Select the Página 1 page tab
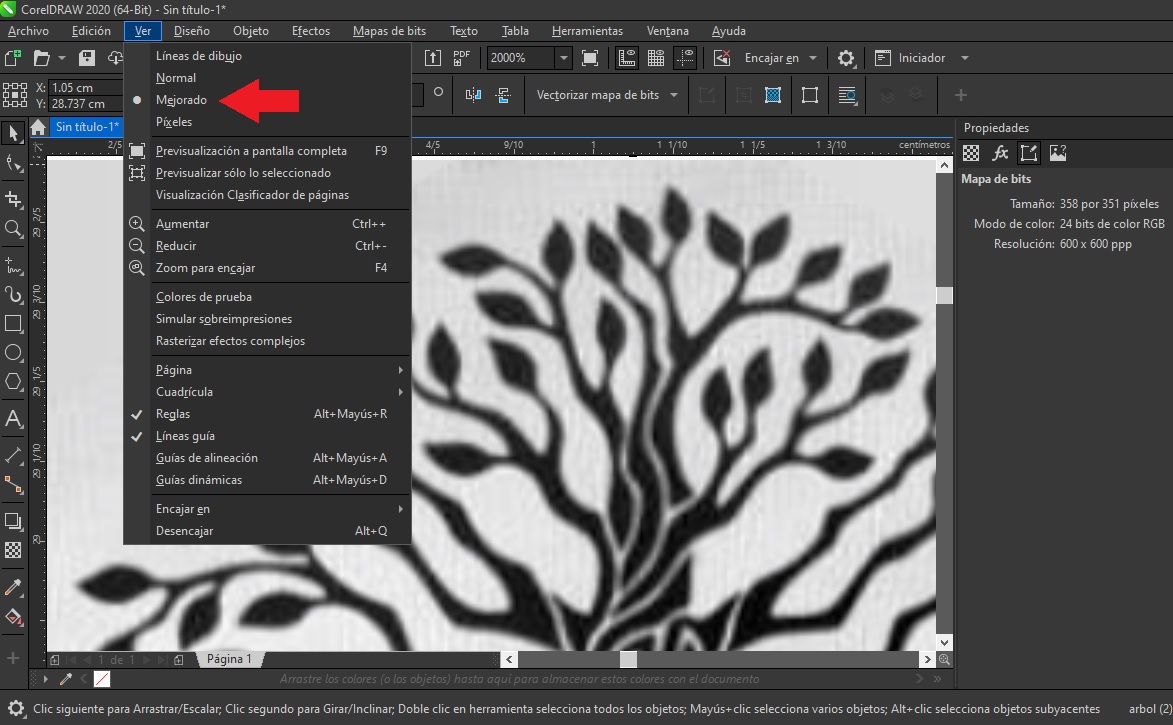Viewport: 1173px width, 725px height. pos(229,659)
